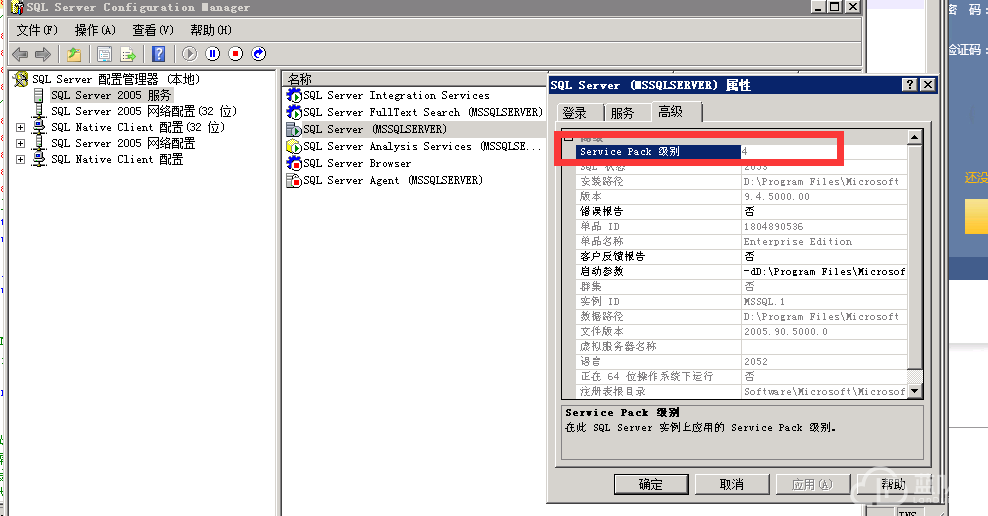Click the SQL Server (MSSQLSERVER) service icon
Screen dimensions: 988x516
click(294, 129)
